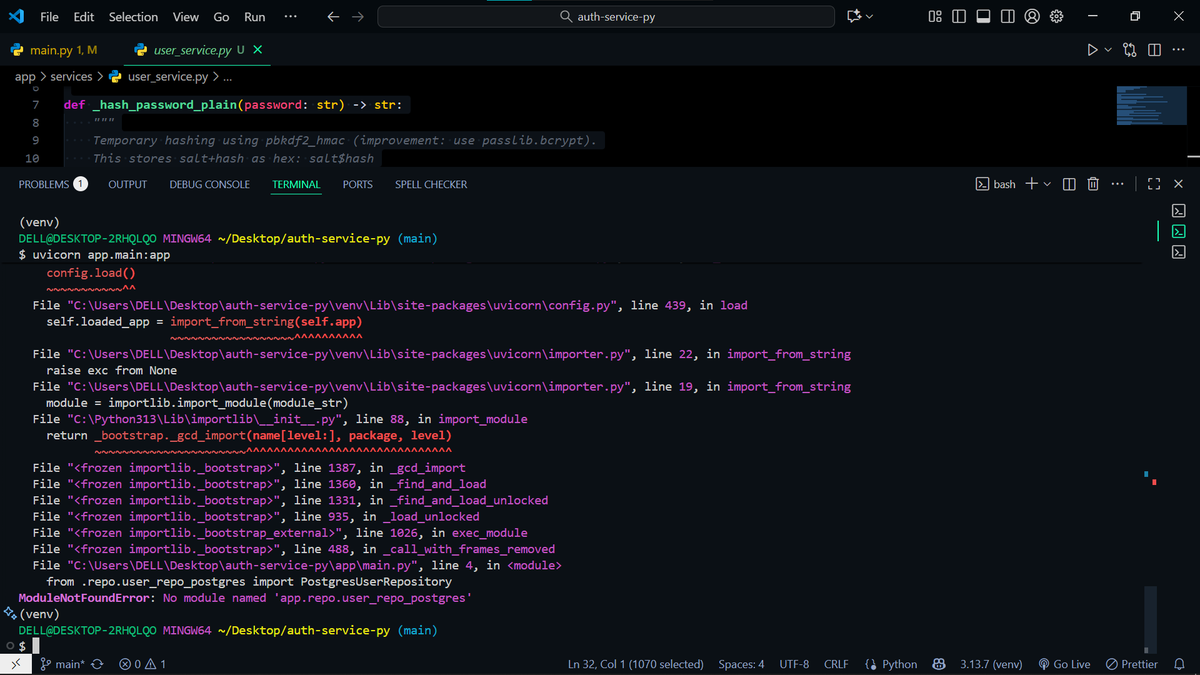Close the terminal panel
Viewport: 1200px width, 675px height.
click(1178, 184)
